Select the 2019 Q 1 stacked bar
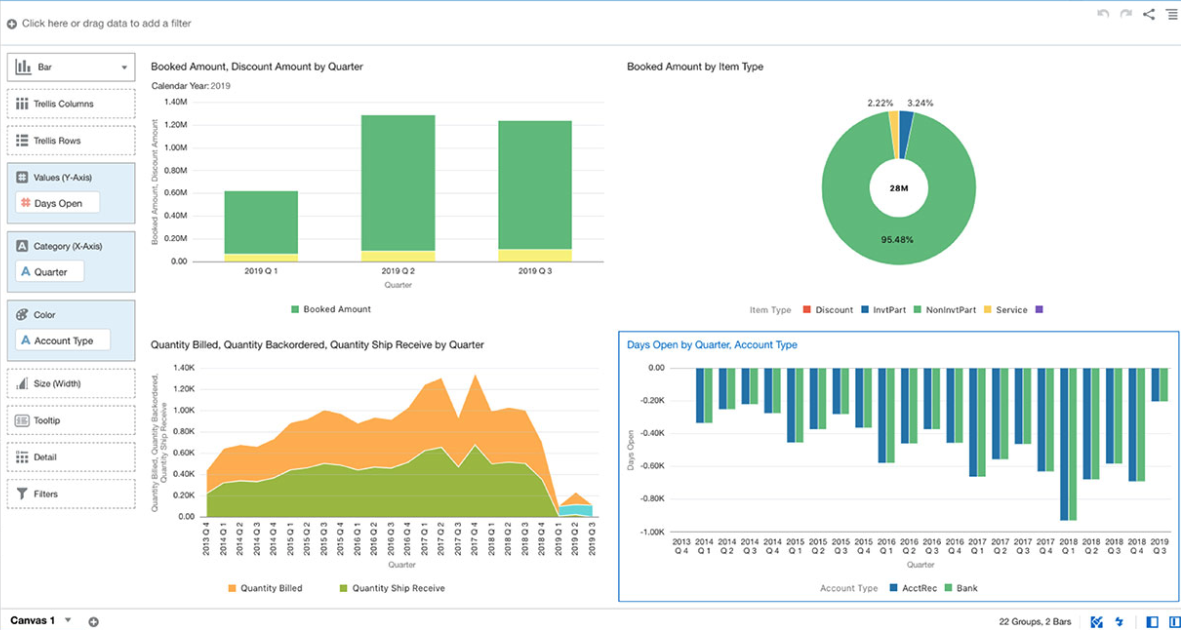 [x=261, y=226]
